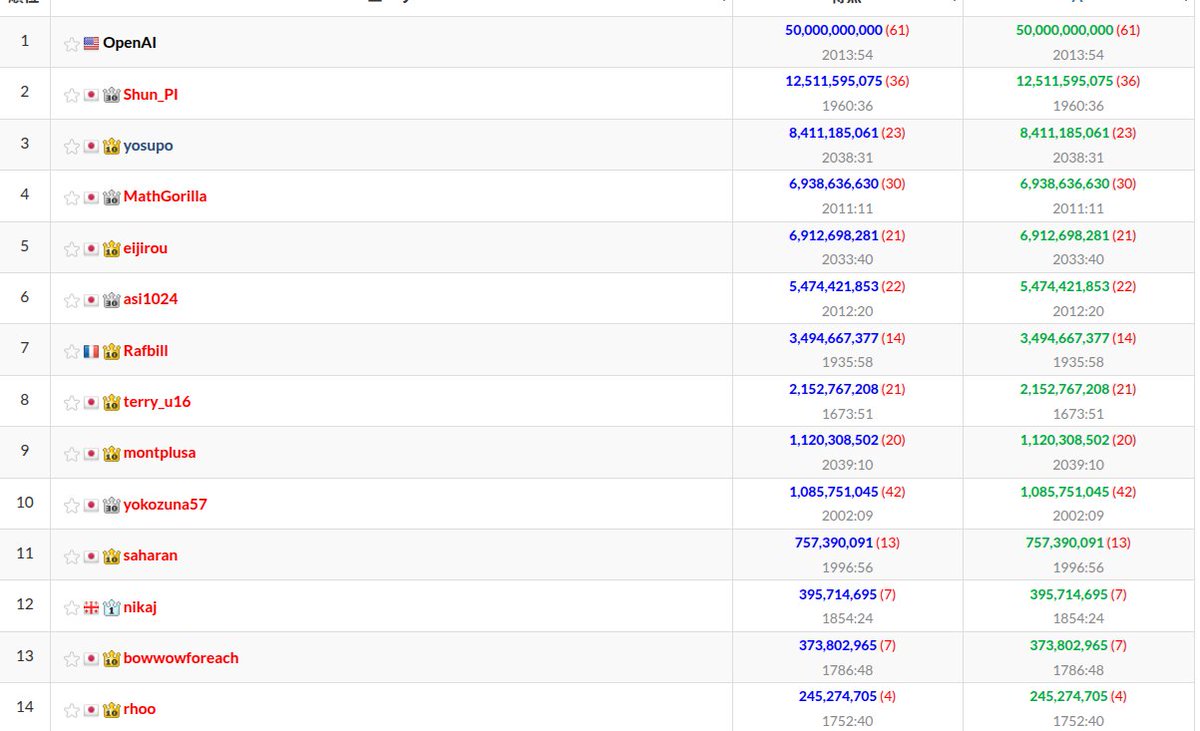Click the gold crown badge beside Rafbill

[111, 352]
